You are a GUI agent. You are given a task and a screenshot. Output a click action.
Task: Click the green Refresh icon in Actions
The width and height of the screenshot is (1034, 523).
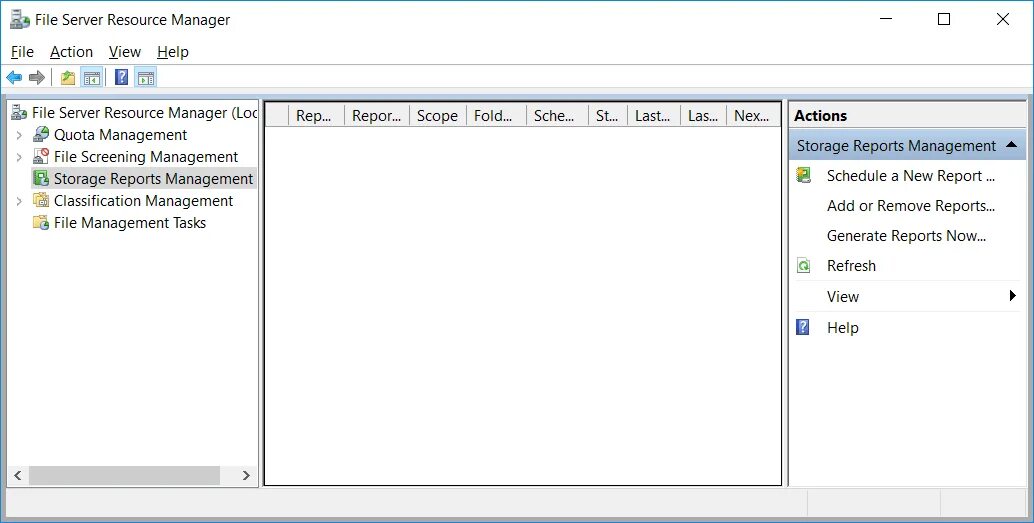tap(803, 266)
